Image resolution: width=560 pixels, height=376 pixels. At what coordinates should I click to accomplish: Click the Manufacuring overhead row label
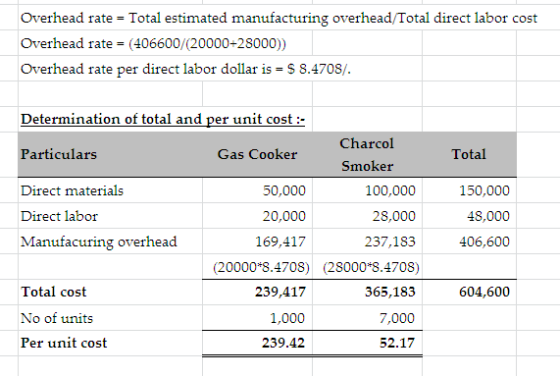click(x=99, y=242)
